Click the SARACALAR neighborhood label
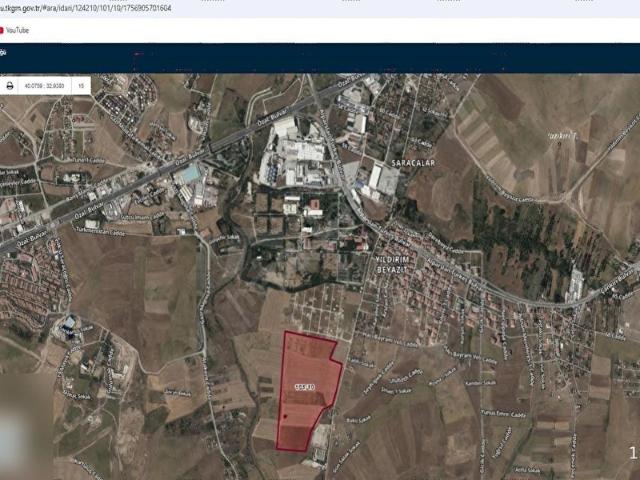 coord(406,161)
